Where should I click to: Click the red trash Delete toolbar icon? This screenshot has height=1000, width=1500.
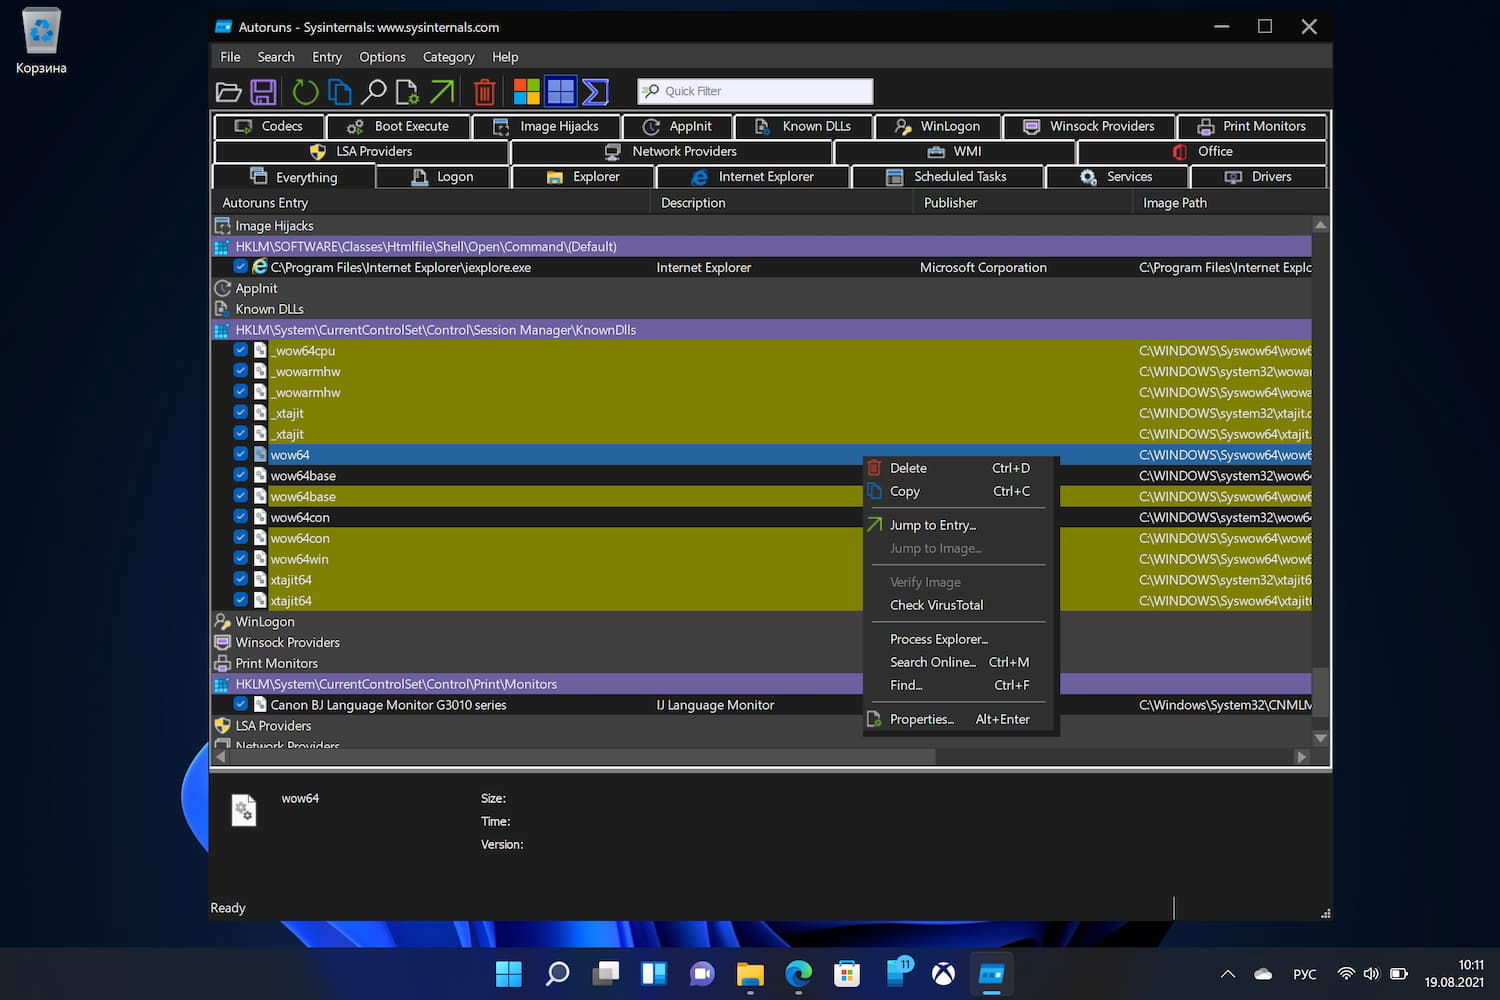coord(485,92)
